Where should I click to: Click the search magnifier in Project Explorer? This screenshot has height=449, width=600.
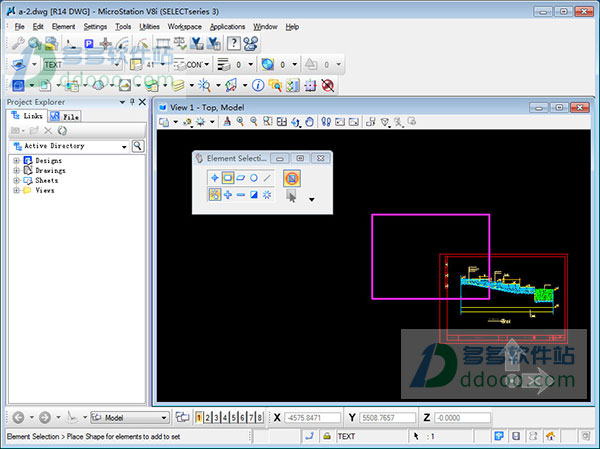[x=138, y=146]
